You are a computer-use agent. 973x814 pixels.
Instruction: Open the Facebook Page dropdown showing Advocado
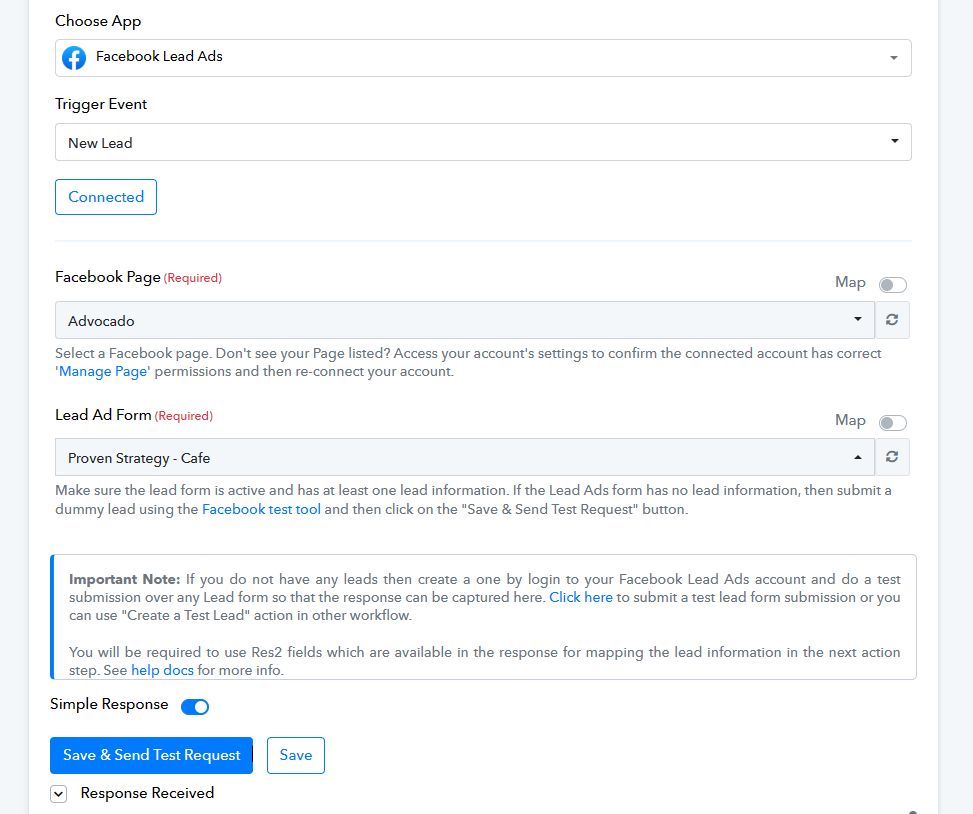[x=465, y=320]
